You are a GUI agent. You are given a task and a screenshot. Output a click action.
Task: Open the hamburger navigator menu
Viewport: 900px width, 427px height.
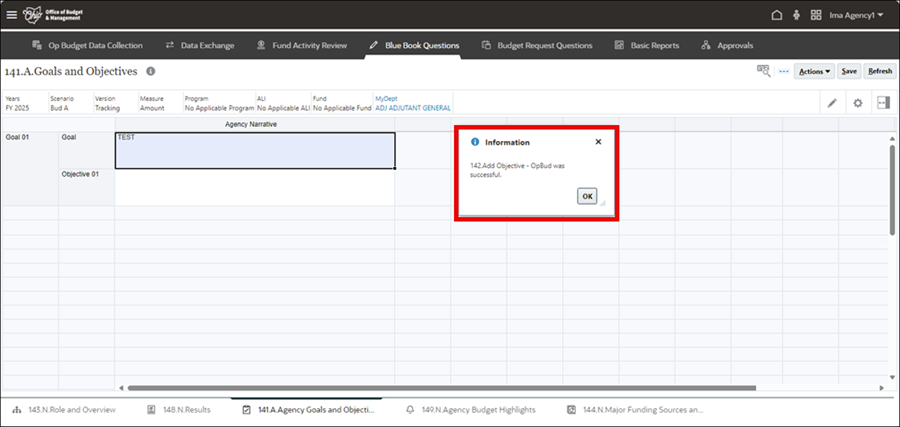pos(12,16)
